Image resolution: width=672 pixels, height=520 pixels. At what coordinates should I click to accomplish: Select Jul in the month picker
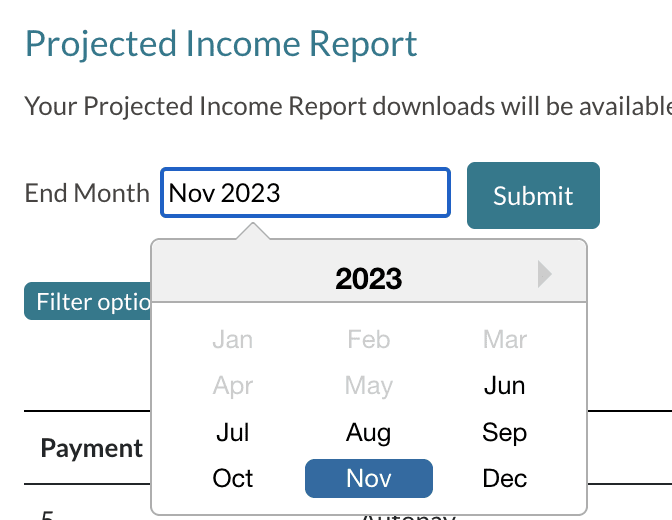[x=233, y=433]
